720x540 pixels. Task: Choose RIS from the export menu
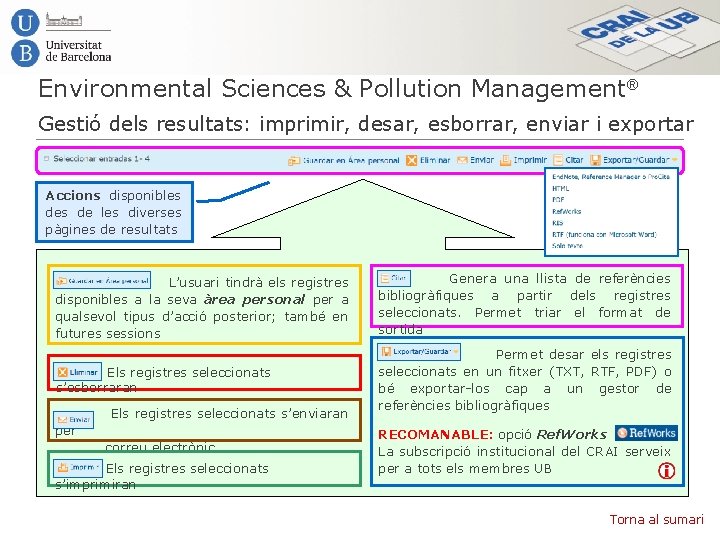point(557,223)
